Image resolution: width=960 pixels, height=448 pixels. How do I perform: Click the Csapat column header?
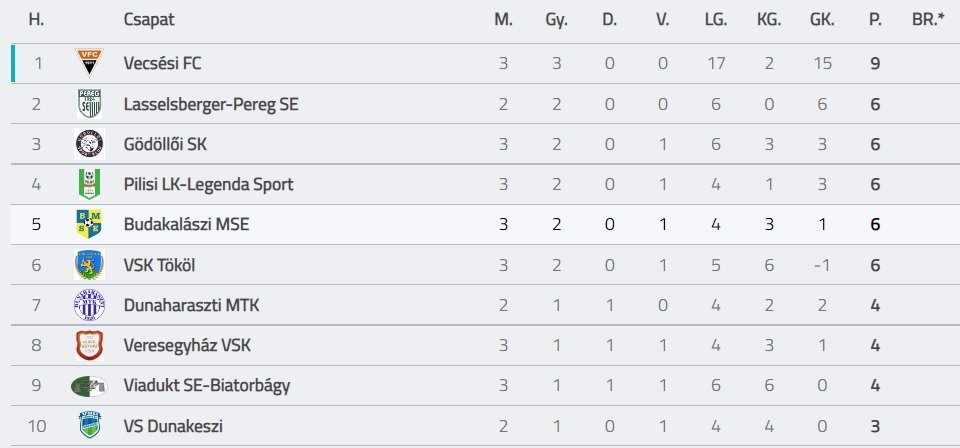pyautogui.click(x=148, y=19)
